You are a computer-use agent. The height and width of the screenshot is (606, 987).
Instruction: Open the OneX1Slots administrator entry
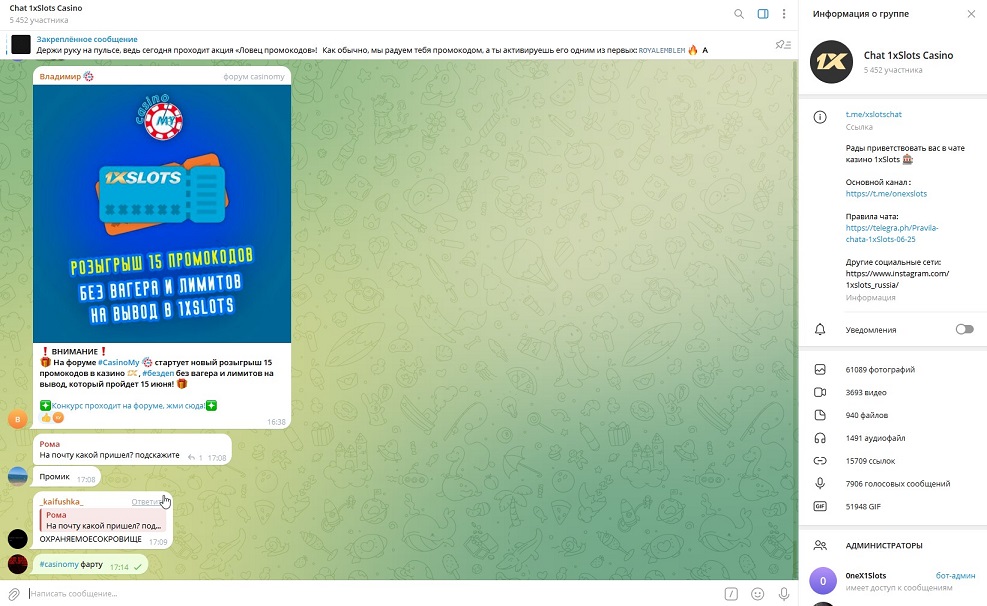pyautogui.click(x=893, y=581)
